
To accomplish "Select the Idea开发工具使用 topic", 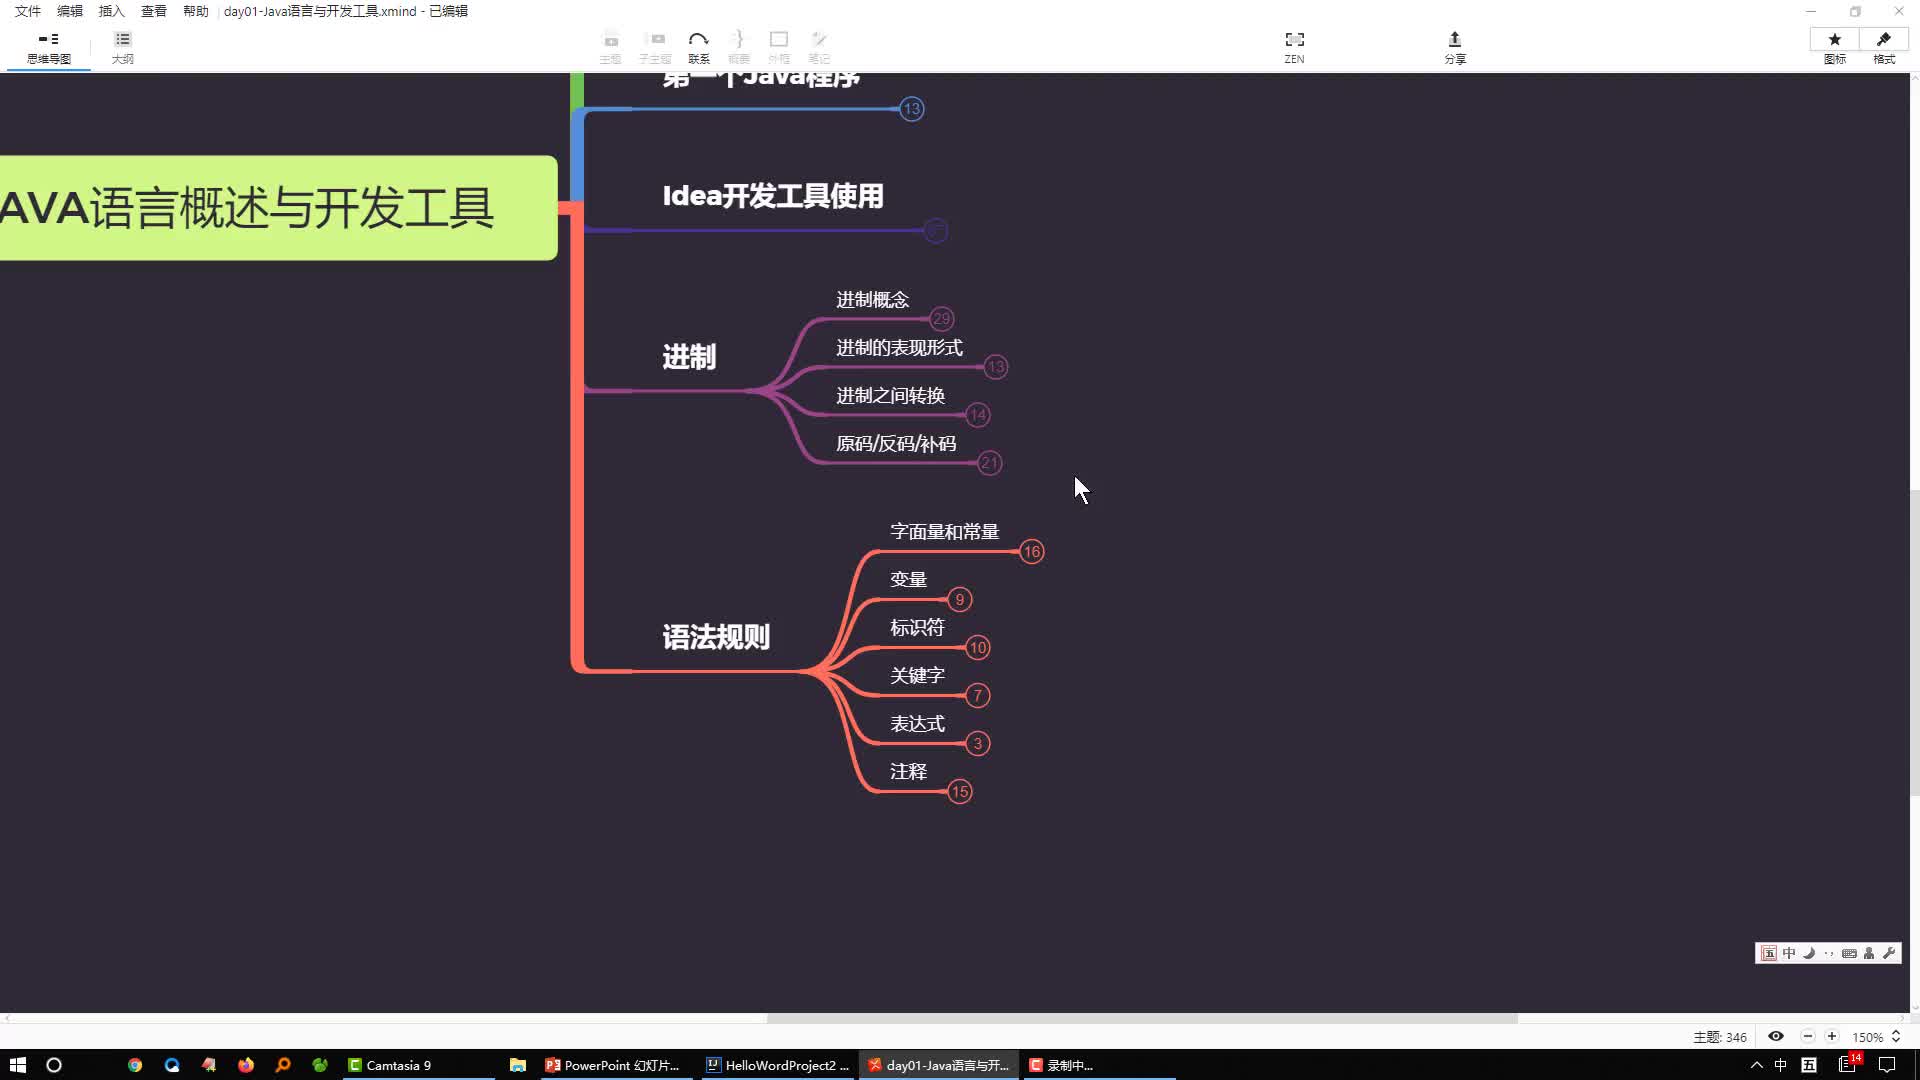I will tap(773, 196).
